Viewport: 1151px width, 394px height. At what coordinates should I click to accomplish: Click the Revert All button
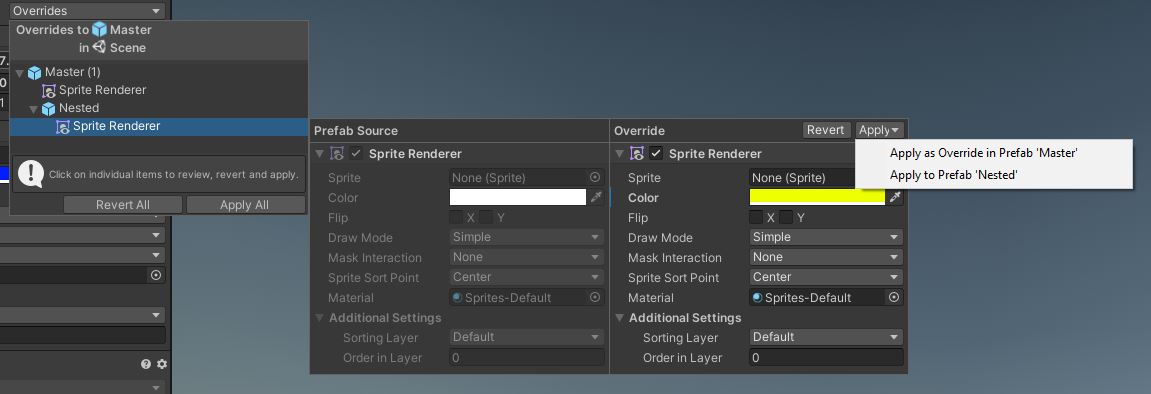pyautogui.click(x=123, y=205)
